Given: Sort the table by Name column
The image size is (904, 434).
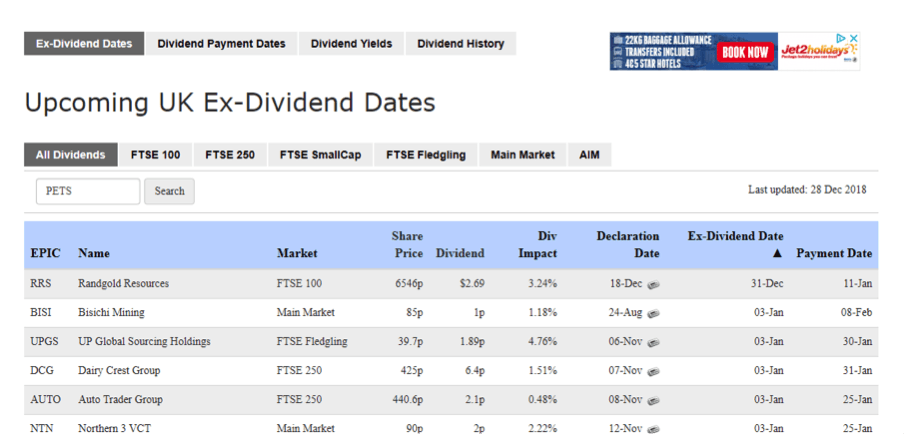Looking at the screenshot, I should click(x=94, y=254).
